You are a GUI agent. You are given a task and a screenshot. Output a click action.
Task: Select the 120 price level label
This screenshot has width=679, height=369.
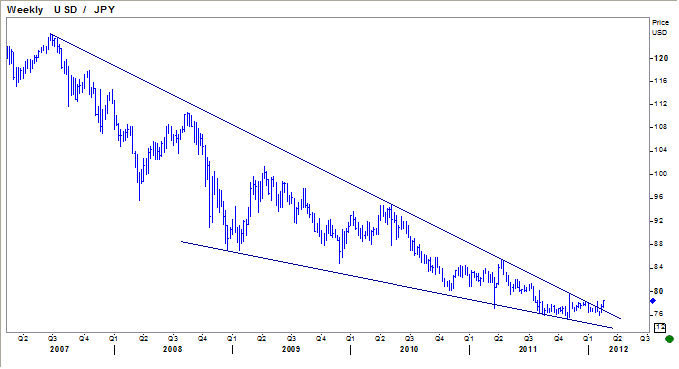click(661, 58)
